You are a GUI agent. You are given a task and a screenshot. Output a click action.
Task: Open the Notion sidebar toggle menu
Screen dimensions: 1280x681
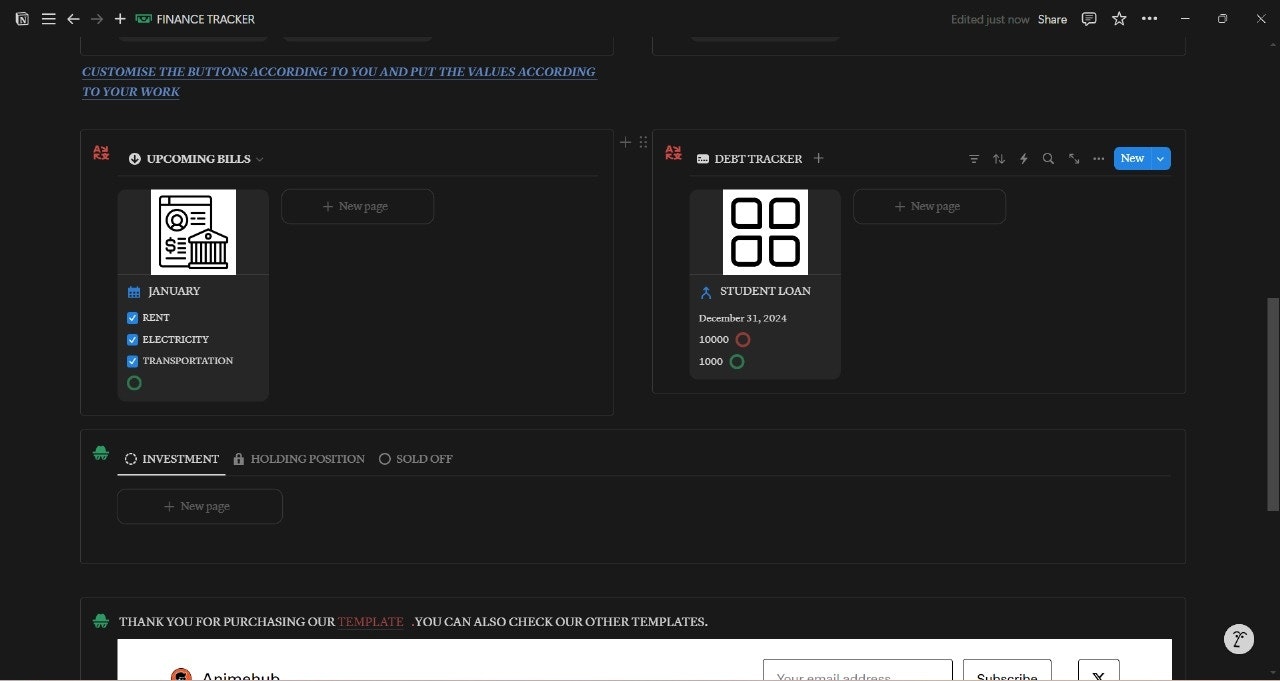click(x=48, y=19)
